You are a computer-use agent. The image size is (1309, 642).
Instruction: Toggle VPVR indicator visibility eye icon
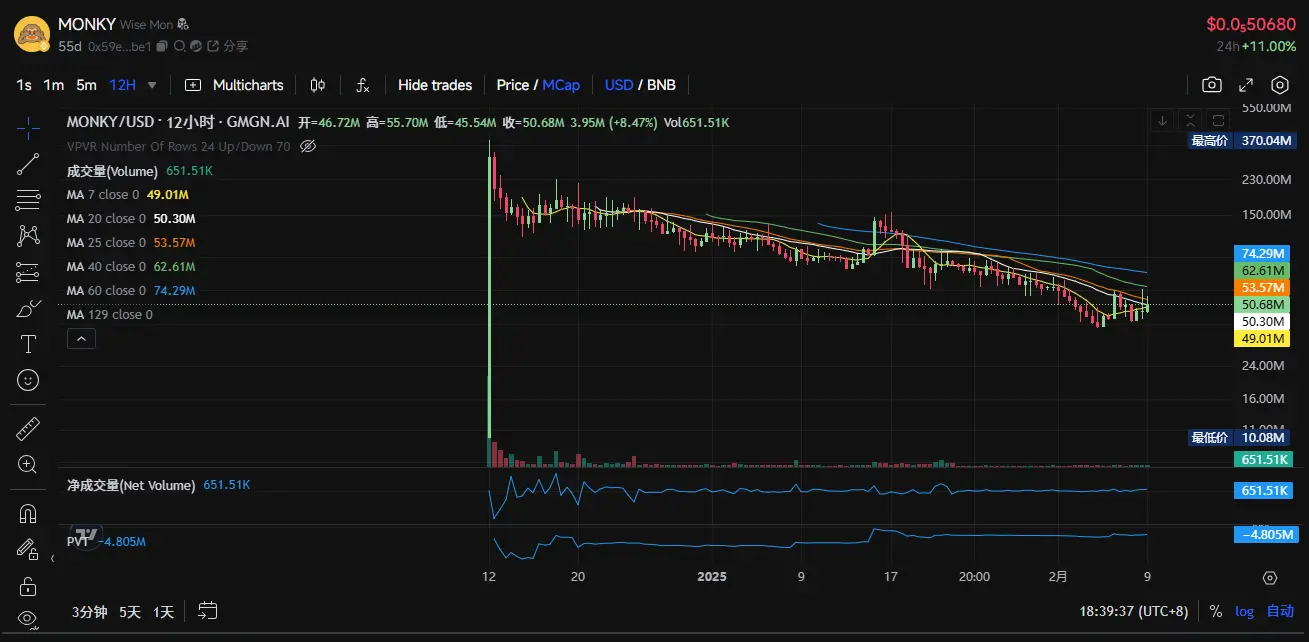pos(308,146)
